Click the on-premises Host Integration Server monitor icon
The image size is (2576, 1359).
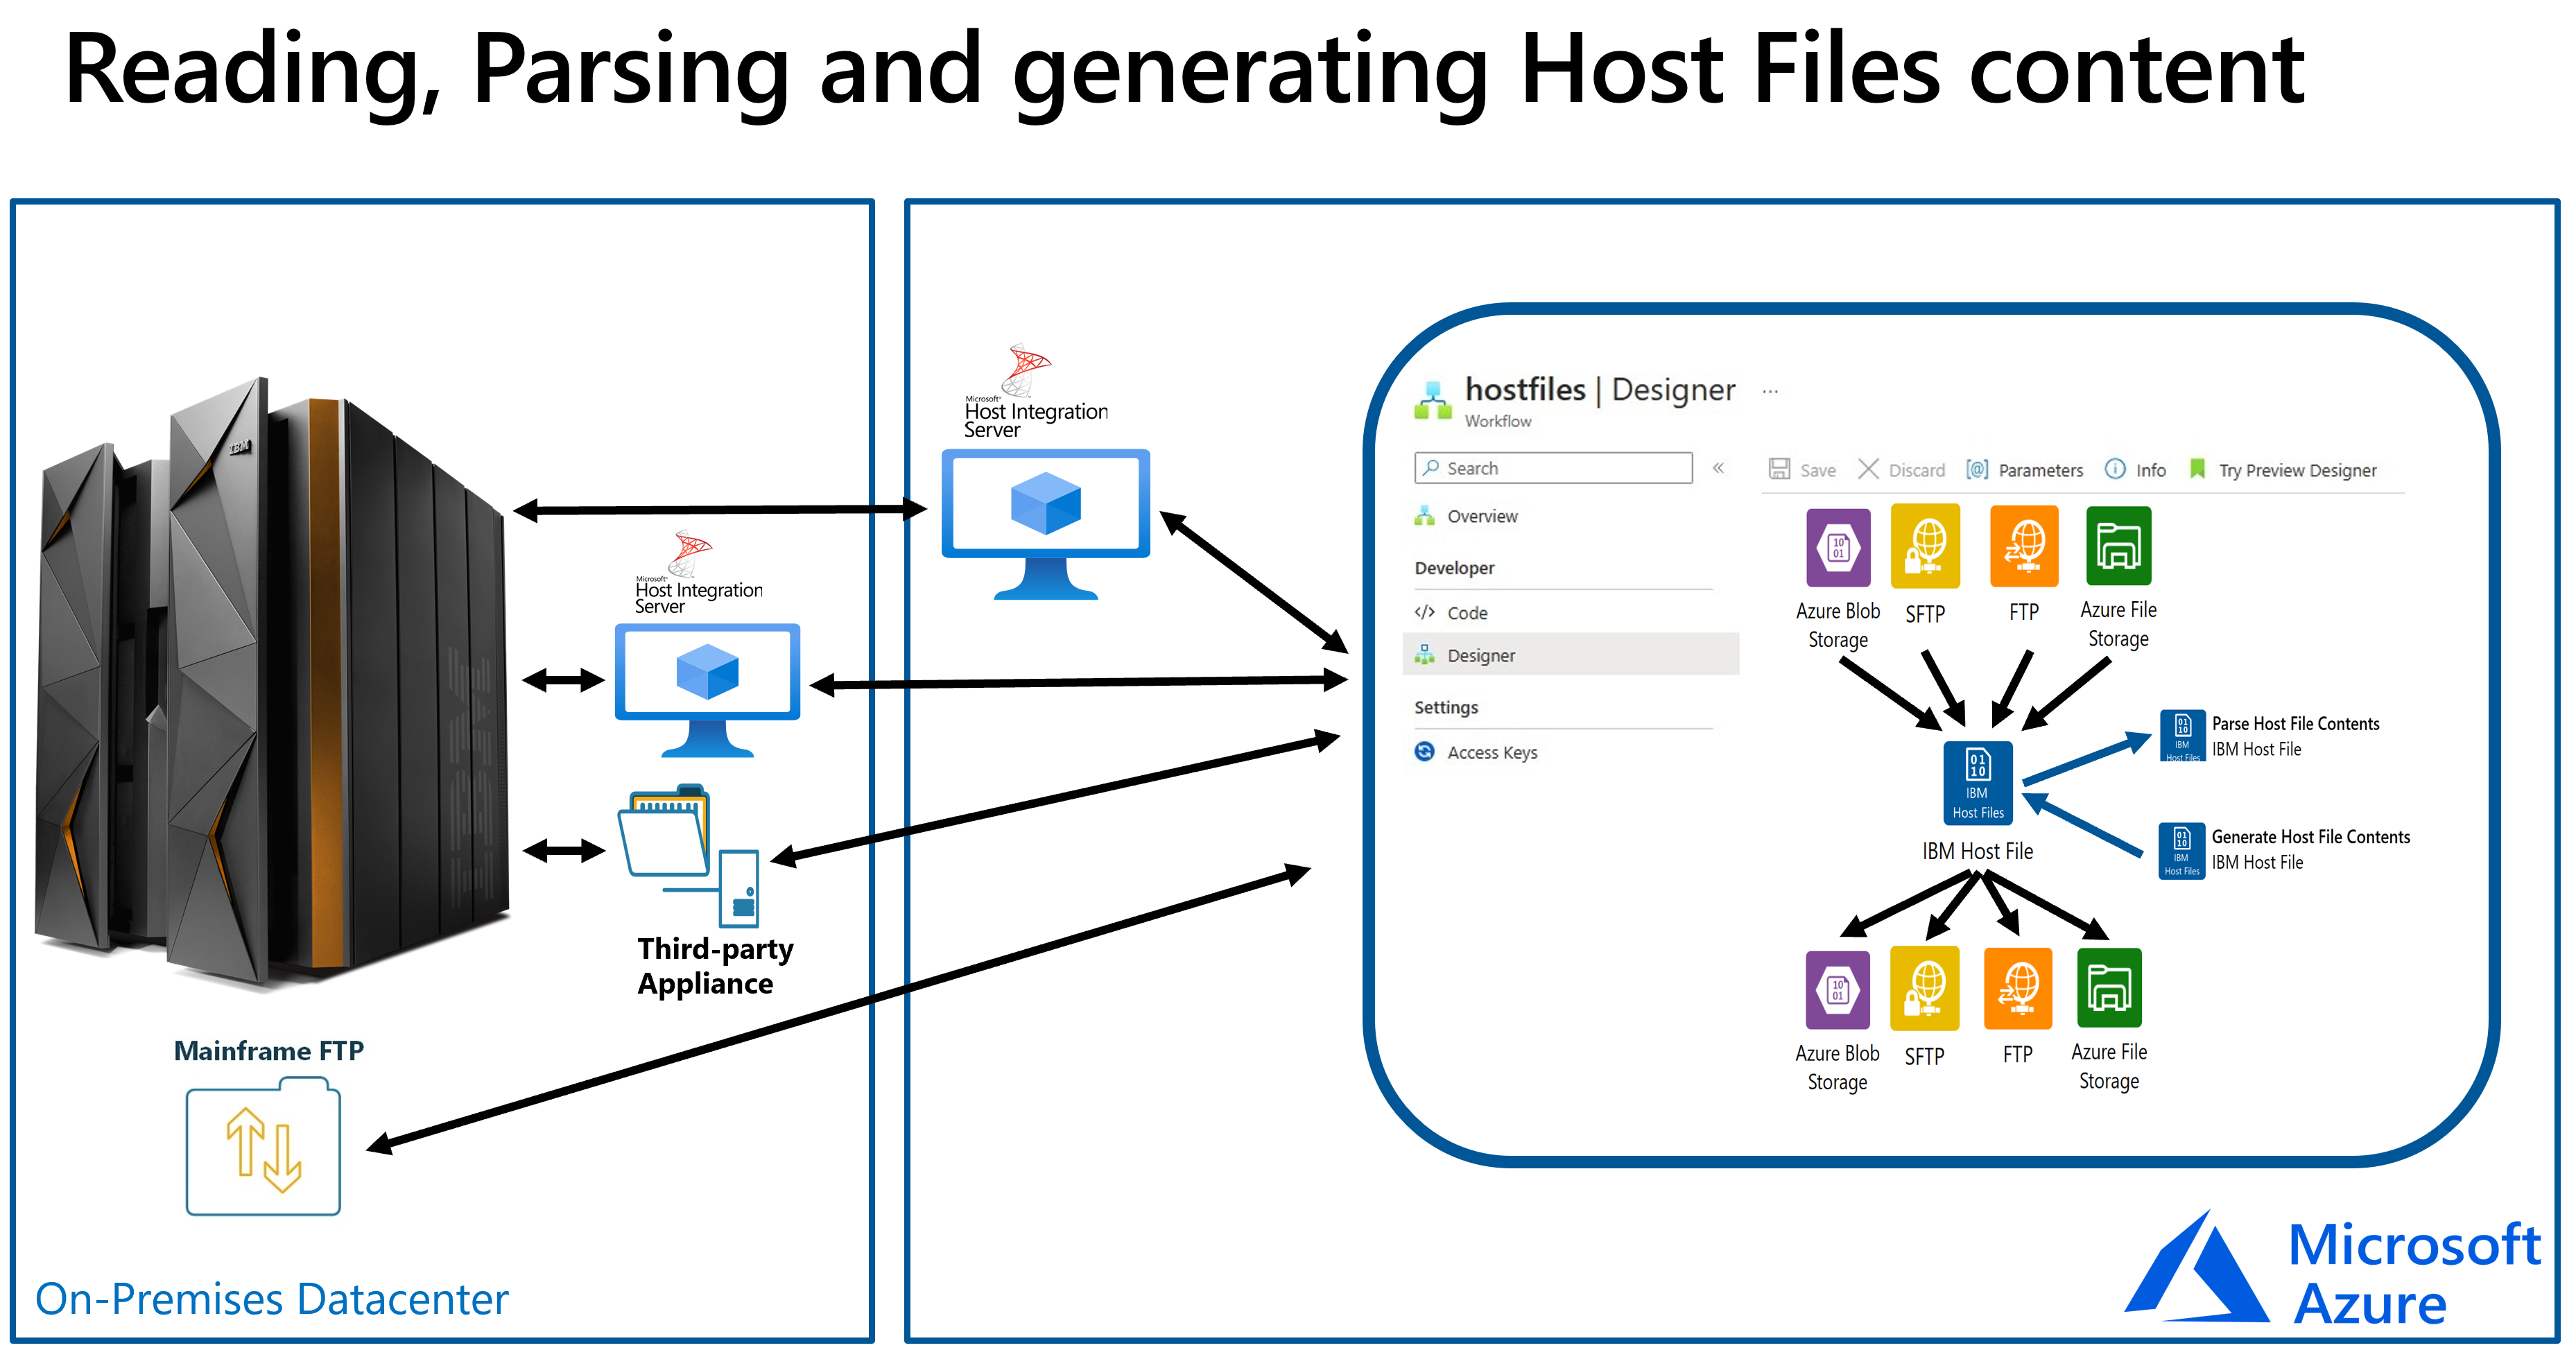[708, 690]
